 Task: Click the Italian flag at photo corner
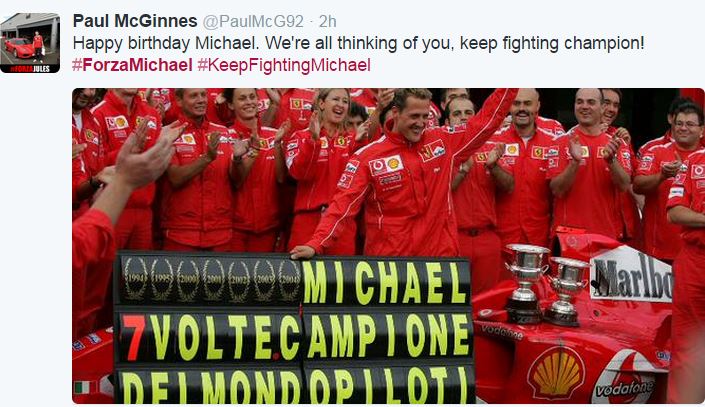[86, 388]
